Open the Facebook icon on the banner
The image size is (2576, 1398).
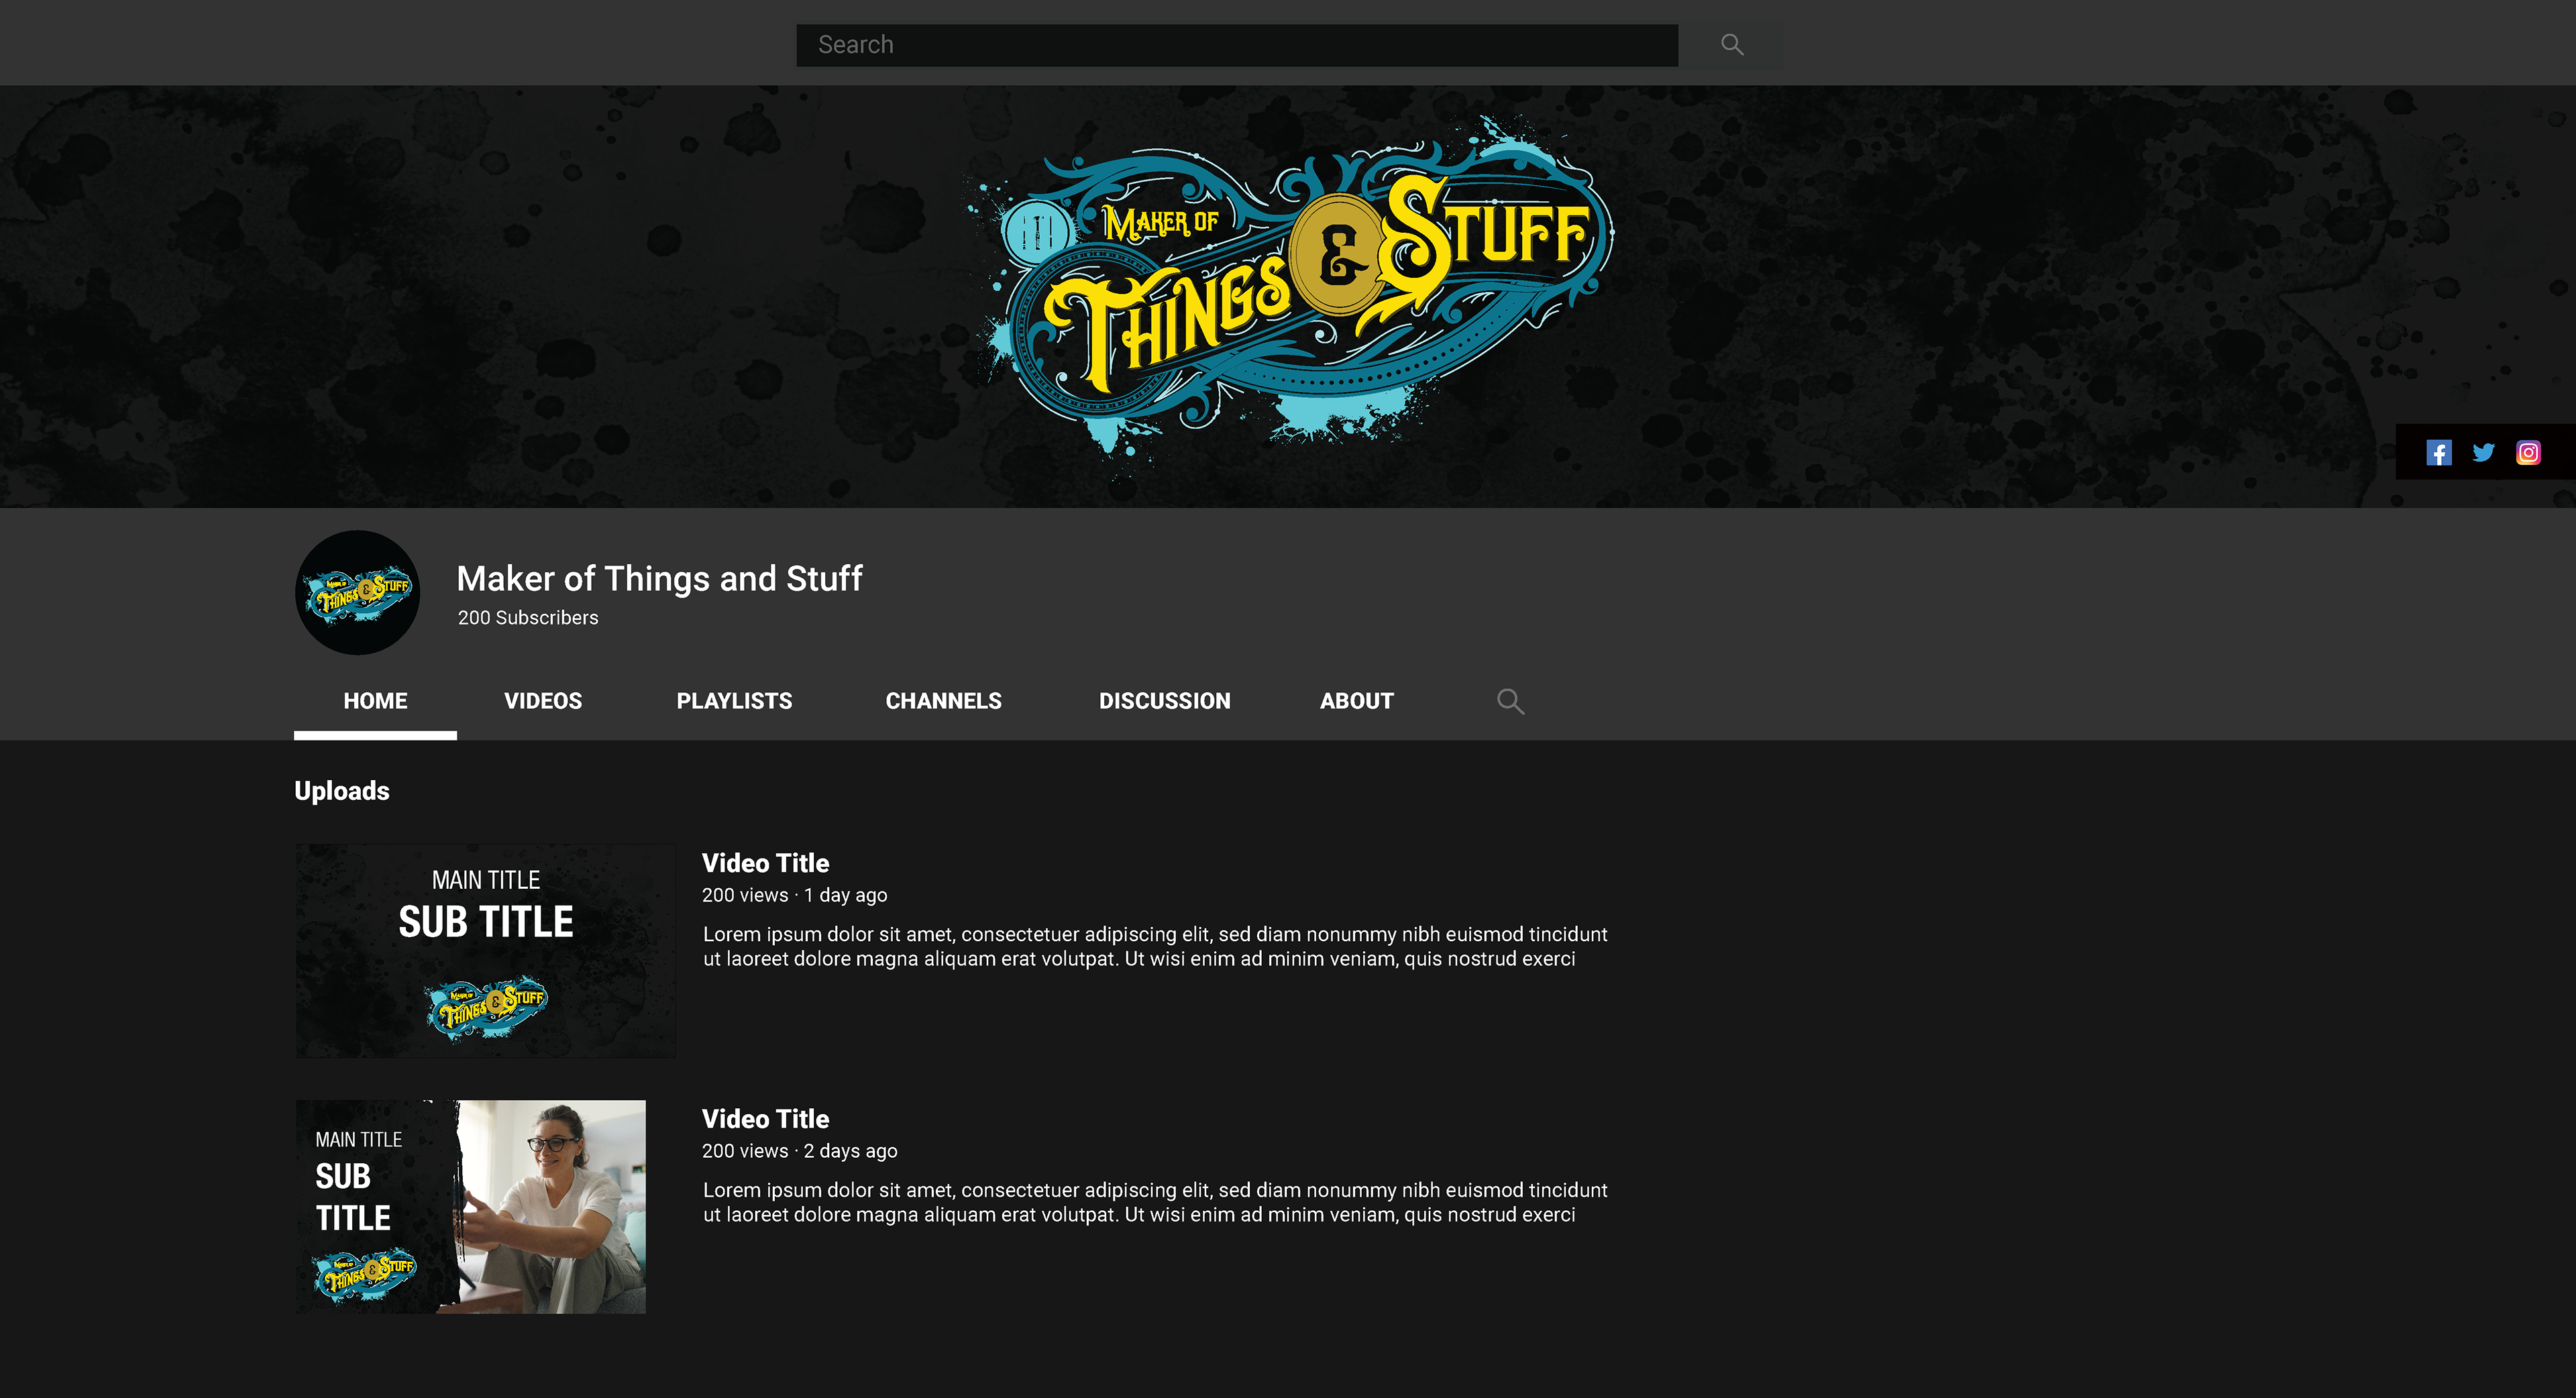(2439, 453)
